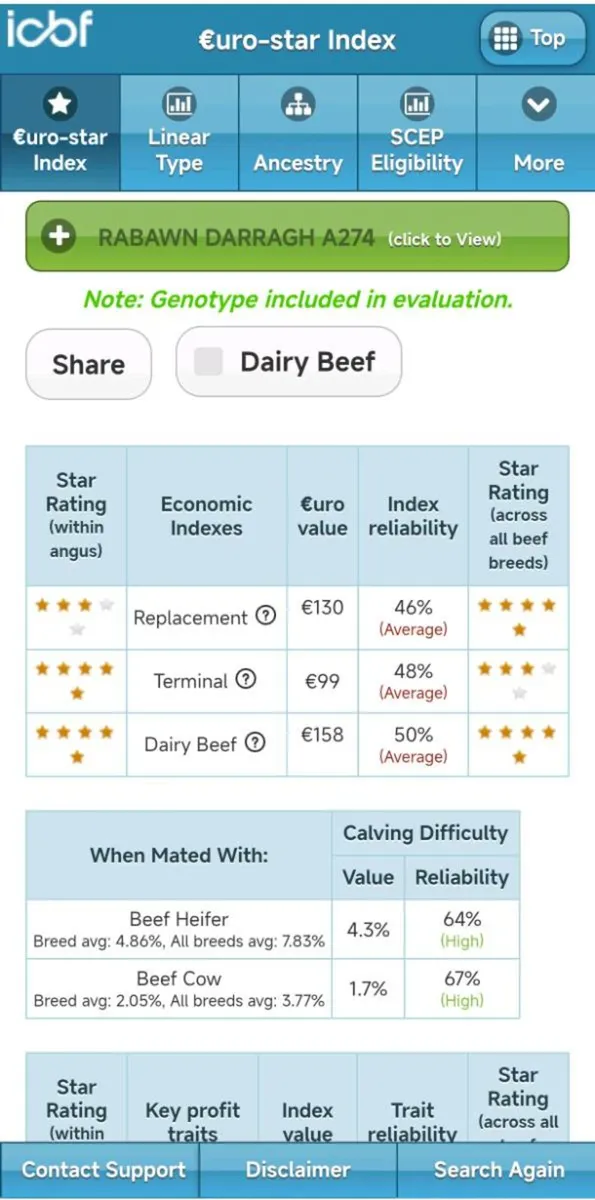The width and height of the screenshot is (595, 1200).
Task: Open the Replacement index help icon
Action: [x=266, y=616]
